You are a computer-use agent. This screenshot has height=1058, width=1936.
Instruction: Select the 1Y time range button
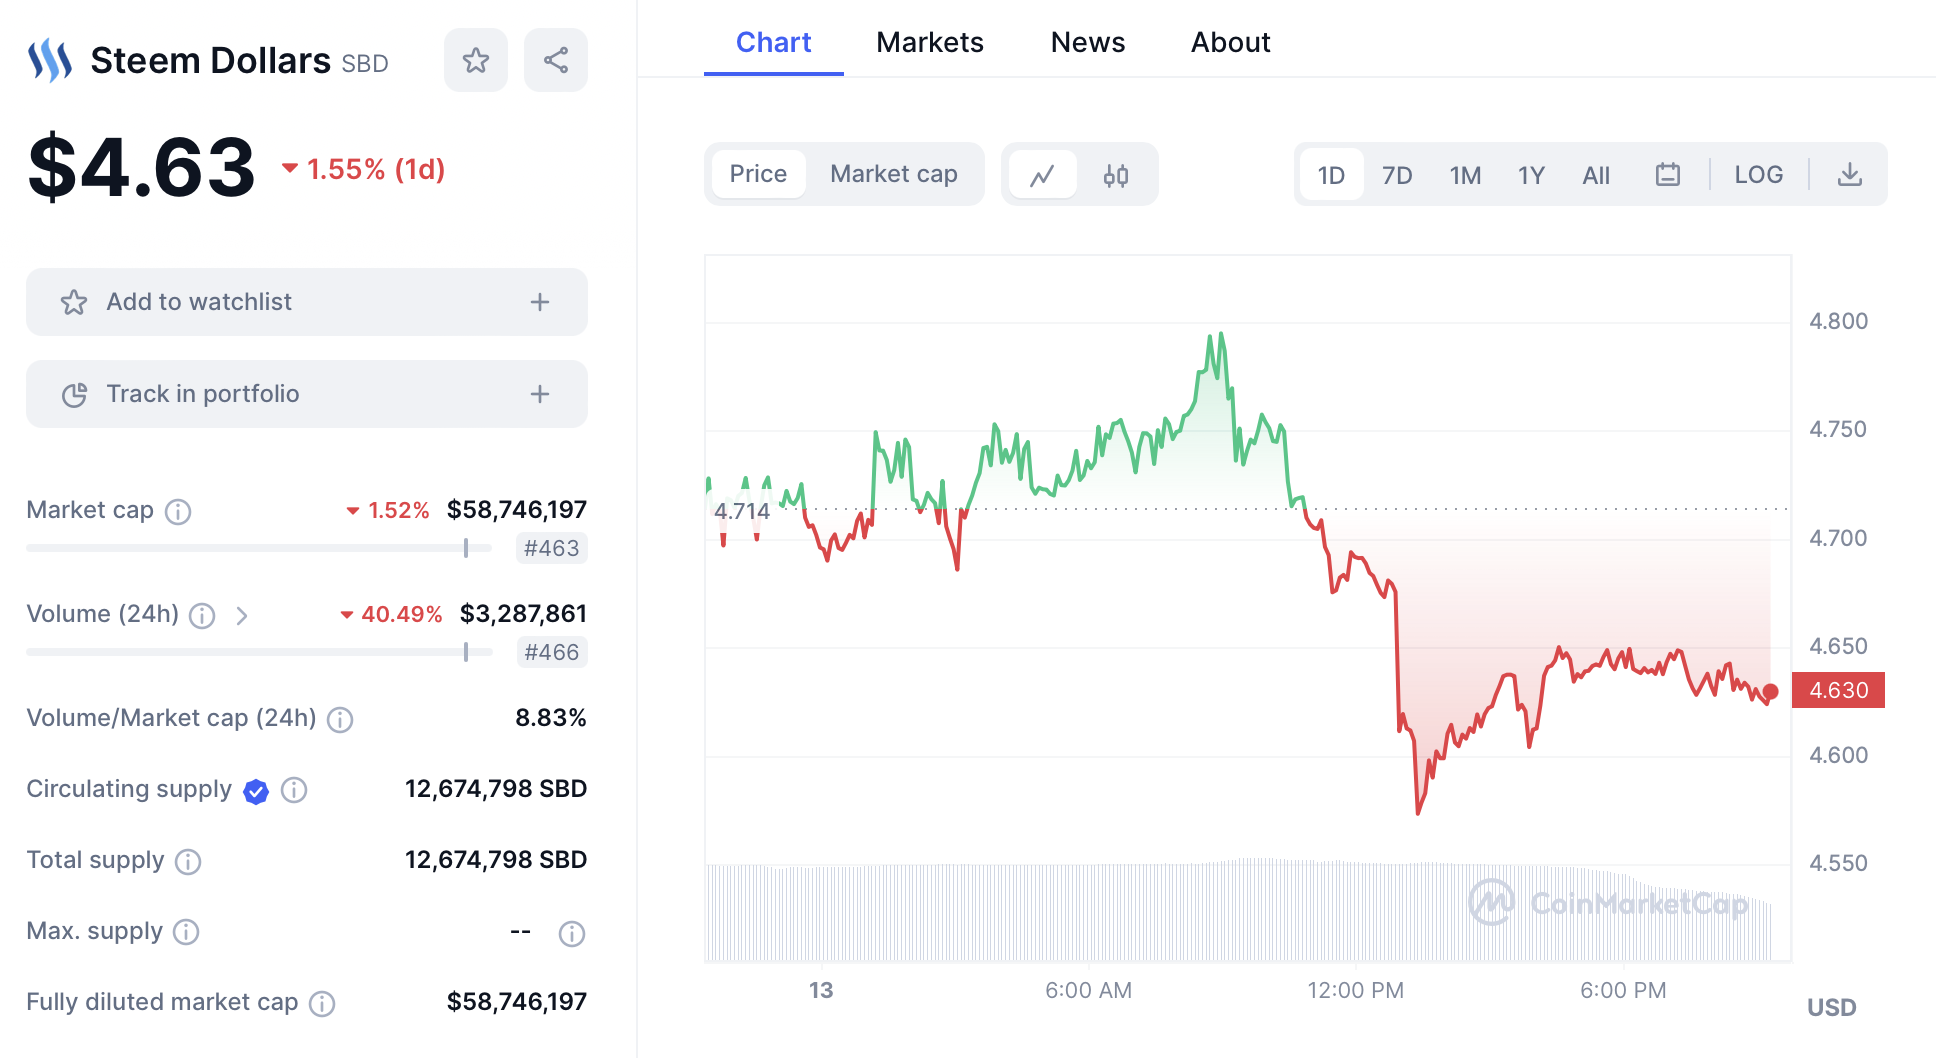click(x=1531, y=175)
